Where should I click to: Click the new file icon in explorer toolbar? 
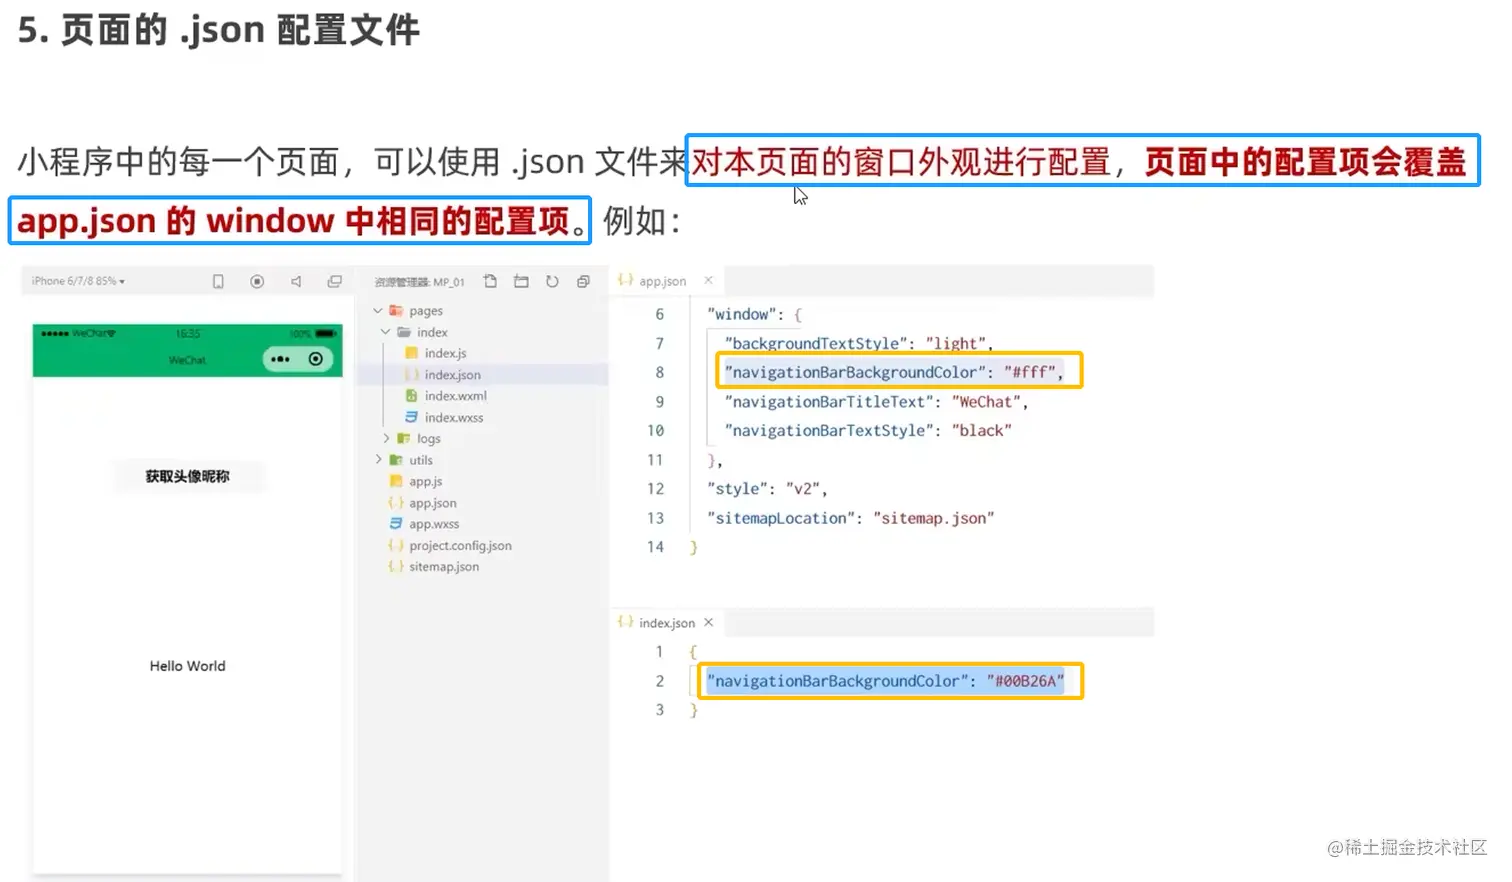[x=490, y=282]
